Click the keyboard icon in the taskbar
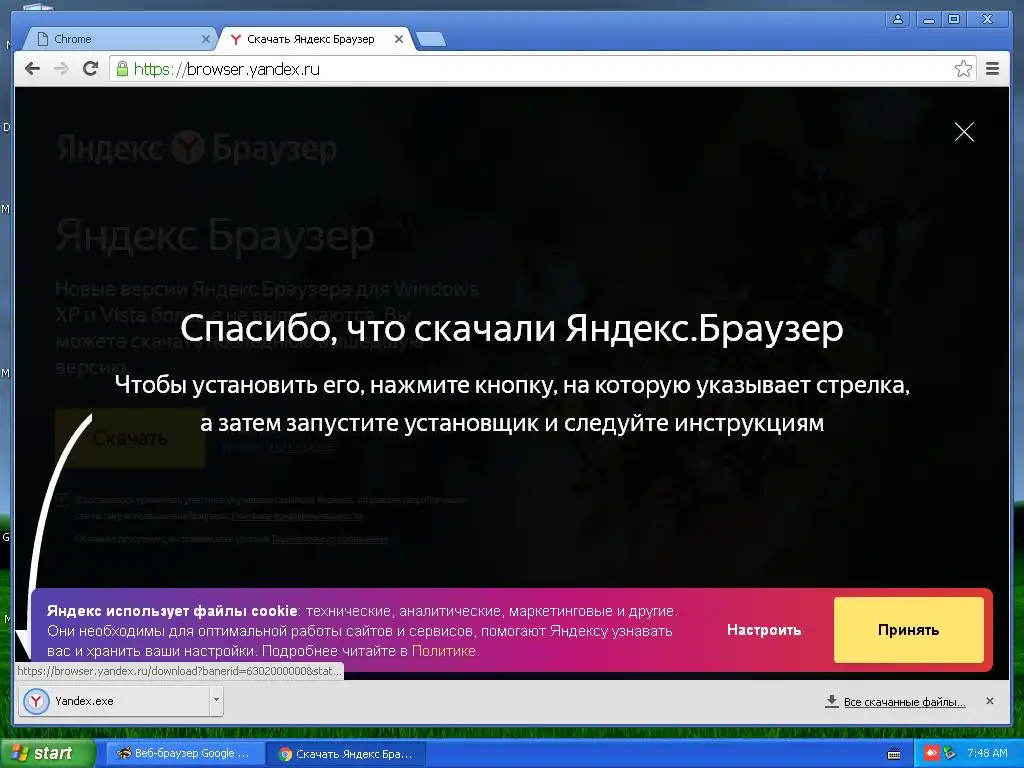 coord(894,754)
